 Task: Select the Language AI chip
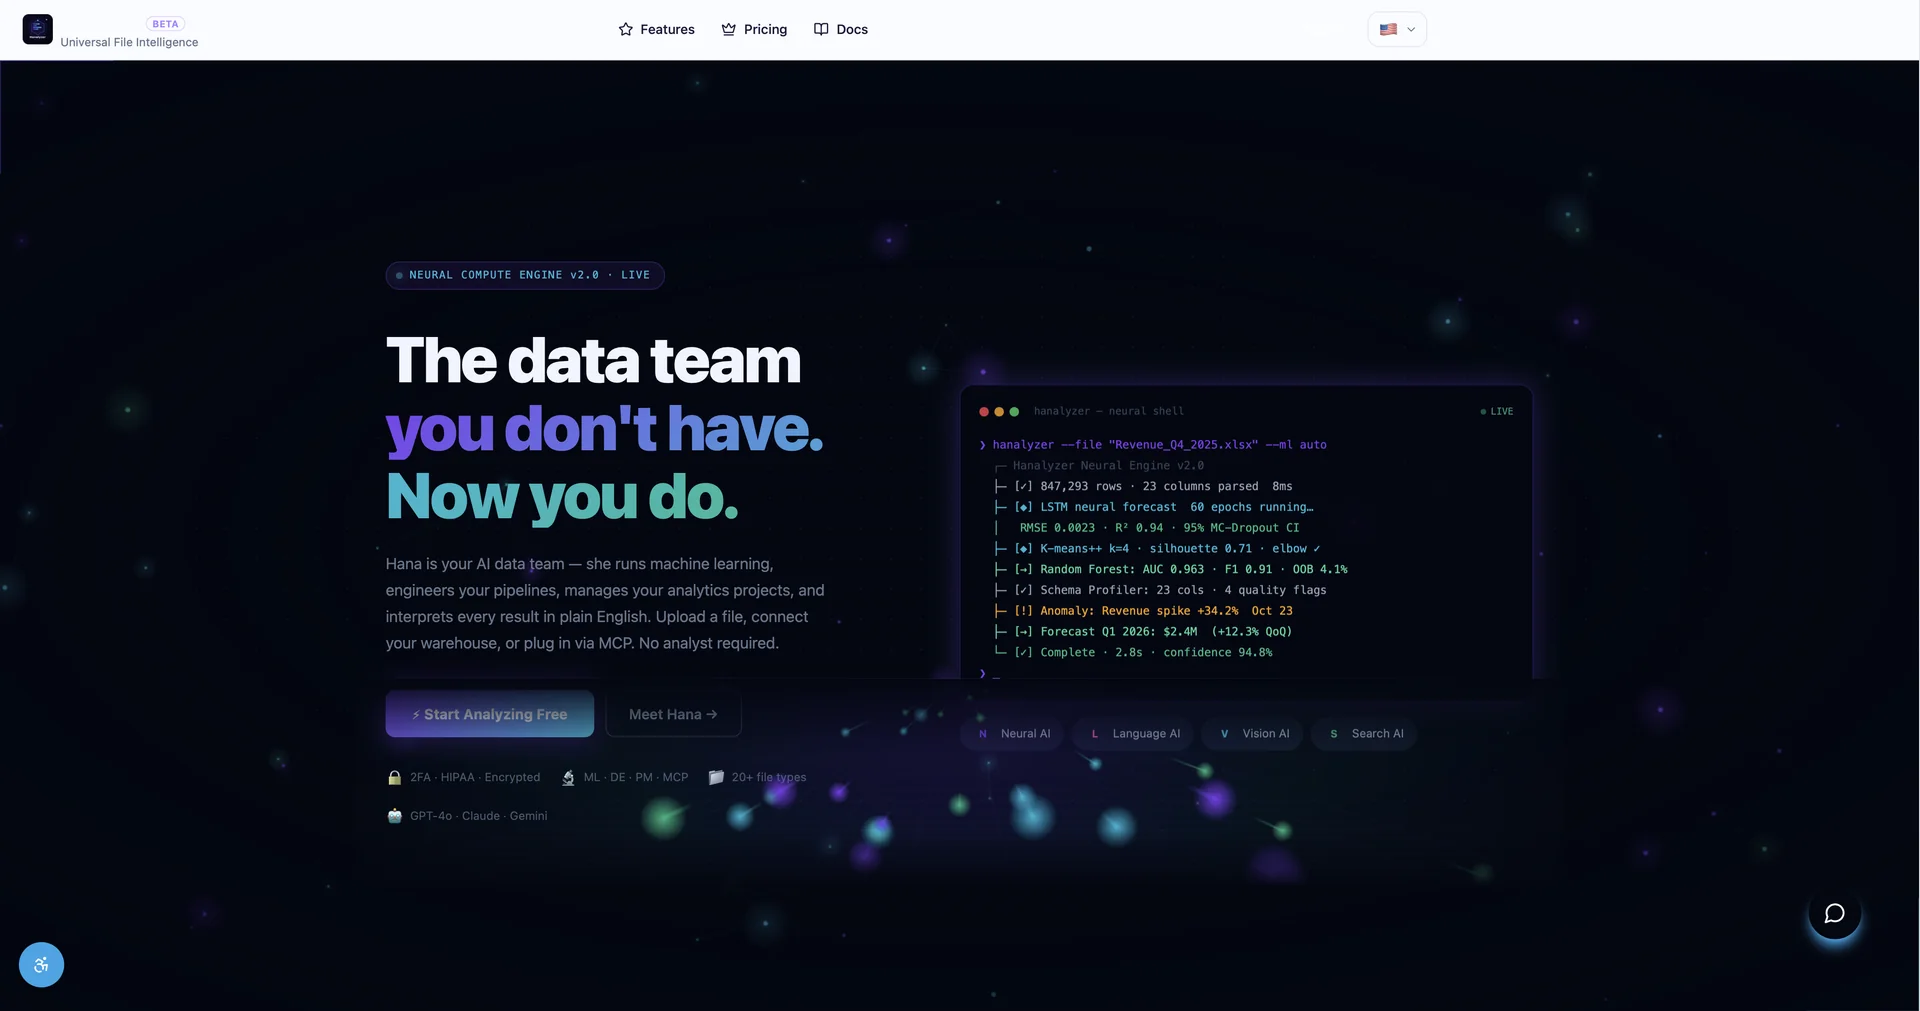[1134, 734]
